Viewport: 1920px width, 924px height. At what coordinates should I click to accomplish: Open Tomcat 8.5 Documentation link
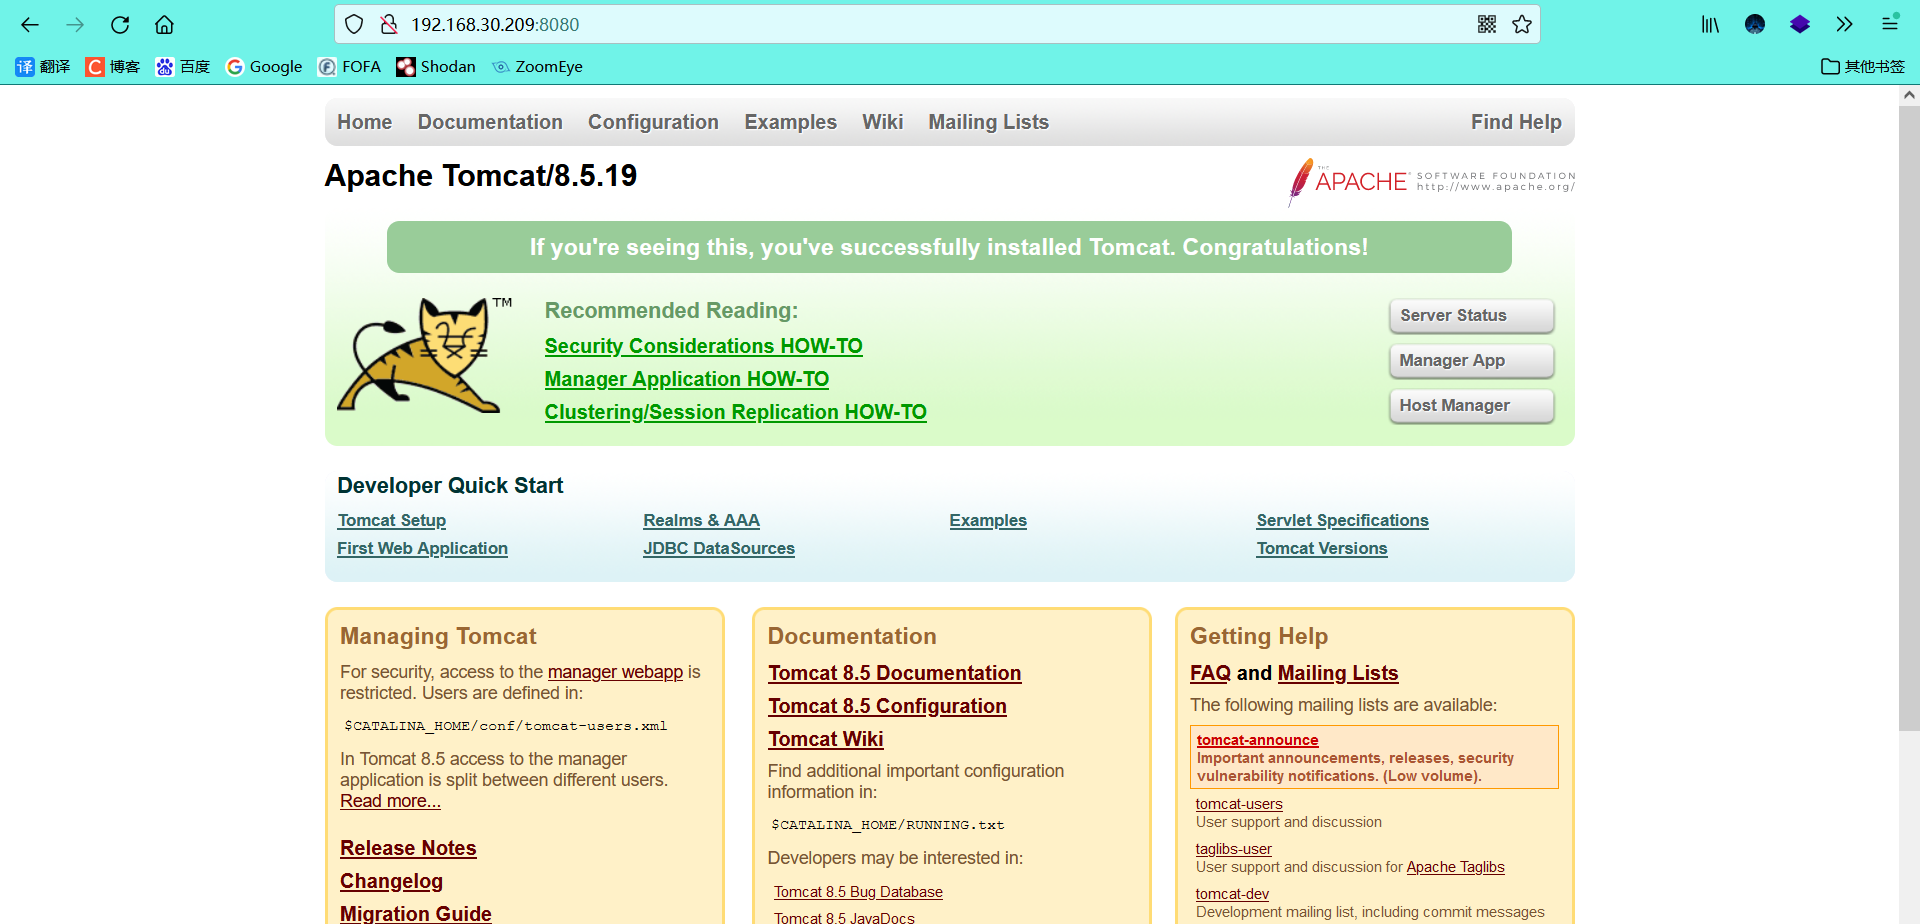pyautogui.click(x=894, y=673)
